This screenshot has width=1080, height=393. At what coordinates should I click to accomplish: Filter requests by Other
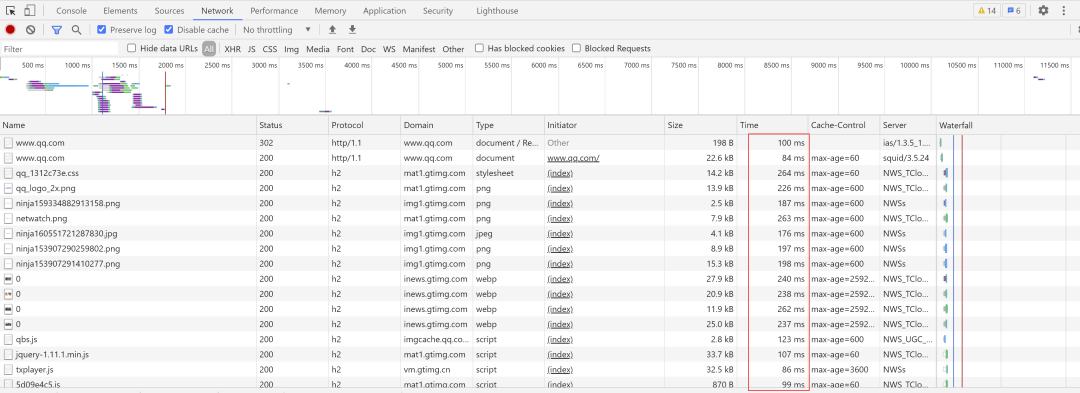[453, 49]
